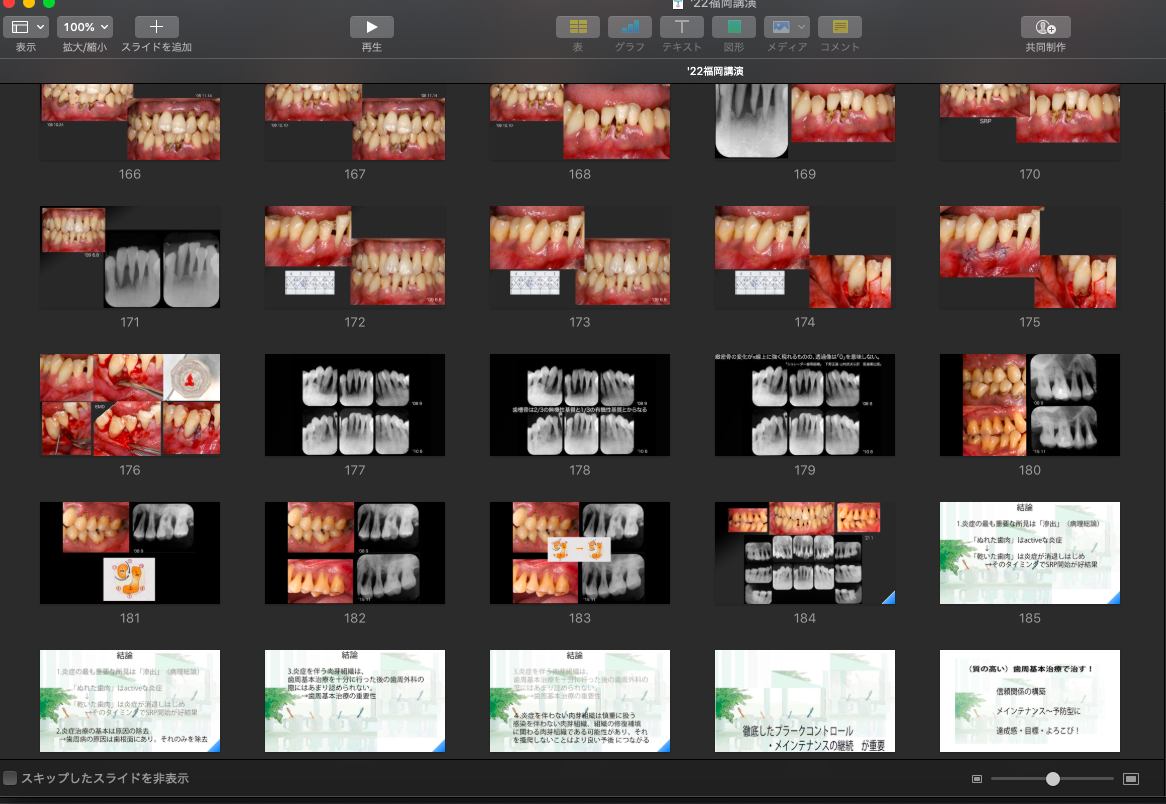Select slide 171 x-ray thumbnail
This screenshot has height=804, width=1166.
[x=130, y=257]
